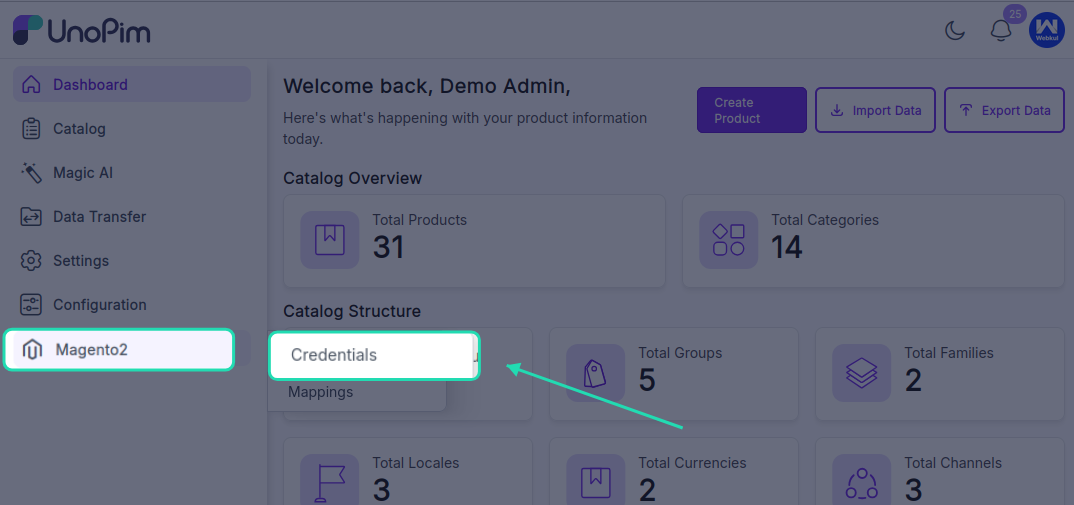Click Total Channels label
Screen dimensions: 1074x505
click(953, 463)
